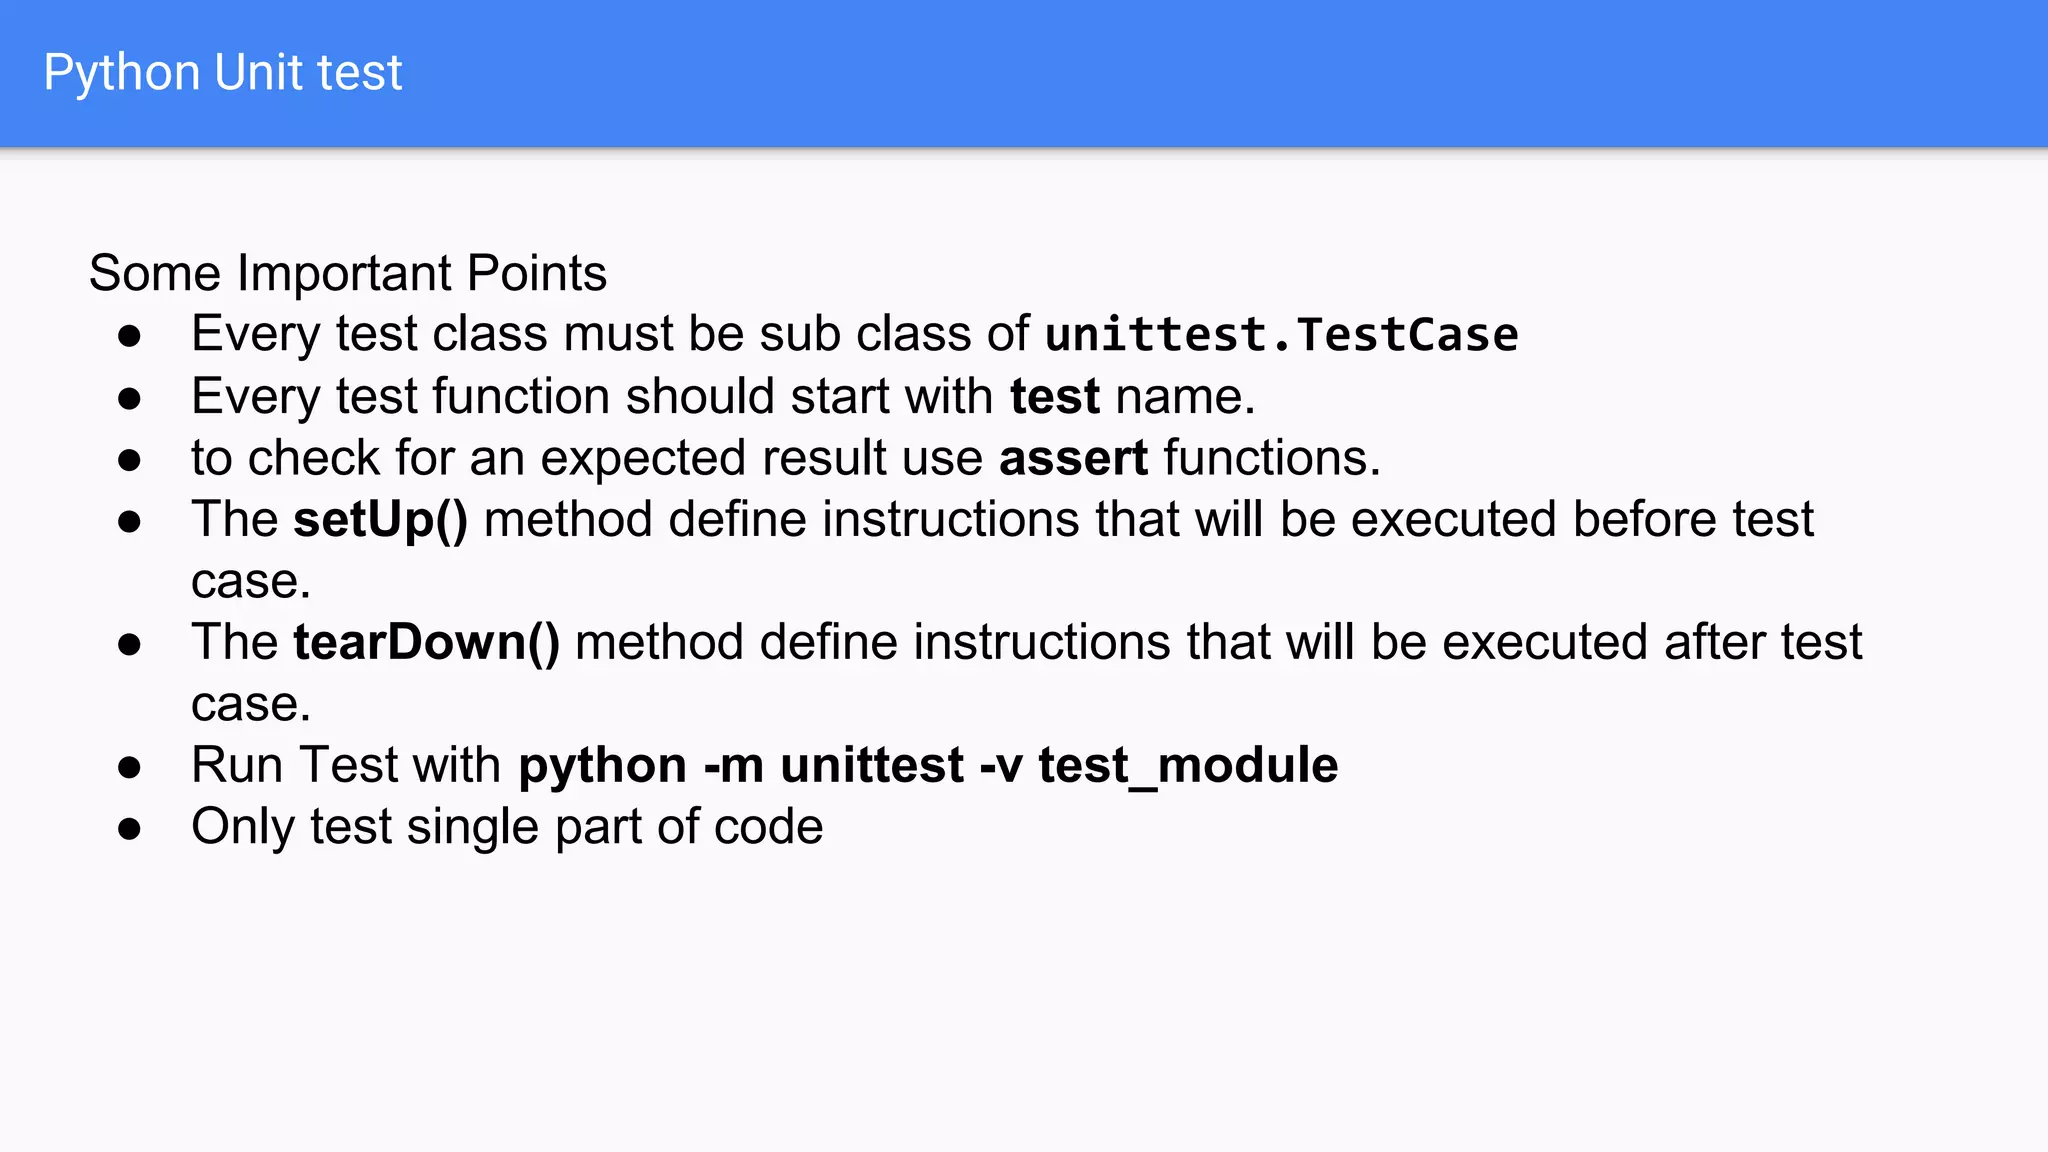Click the words 'executed before test'
The width and height of the screenshot is (2048, 1152).
pyautogui.click(x=1582, y=520)
